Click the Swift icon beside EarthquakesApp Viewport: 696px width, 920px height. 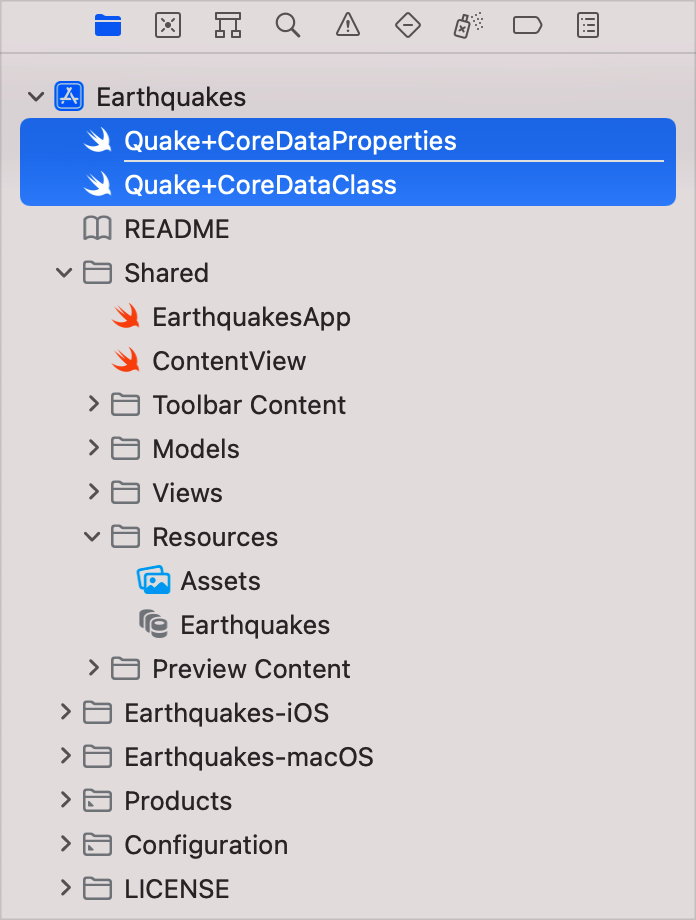pyautogui.click(x=125, y=316)
